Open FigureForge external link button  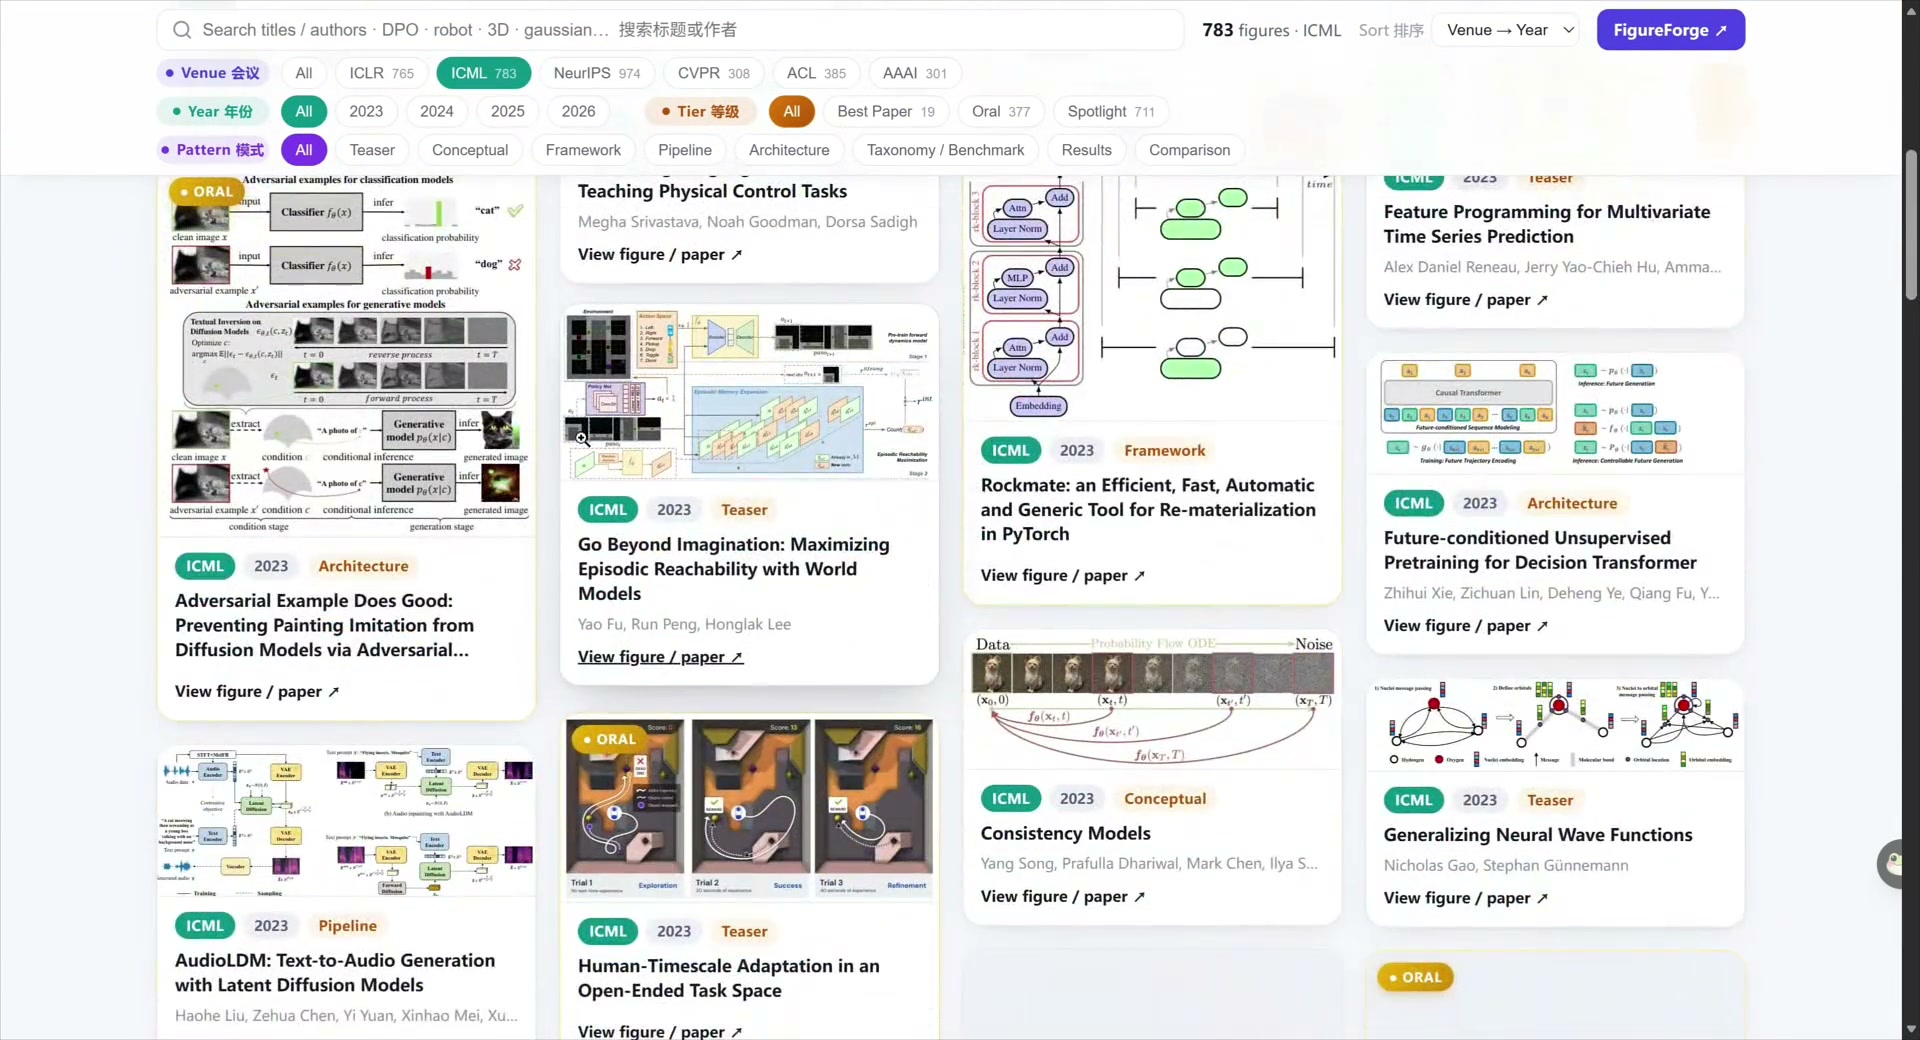(1670, 30)
